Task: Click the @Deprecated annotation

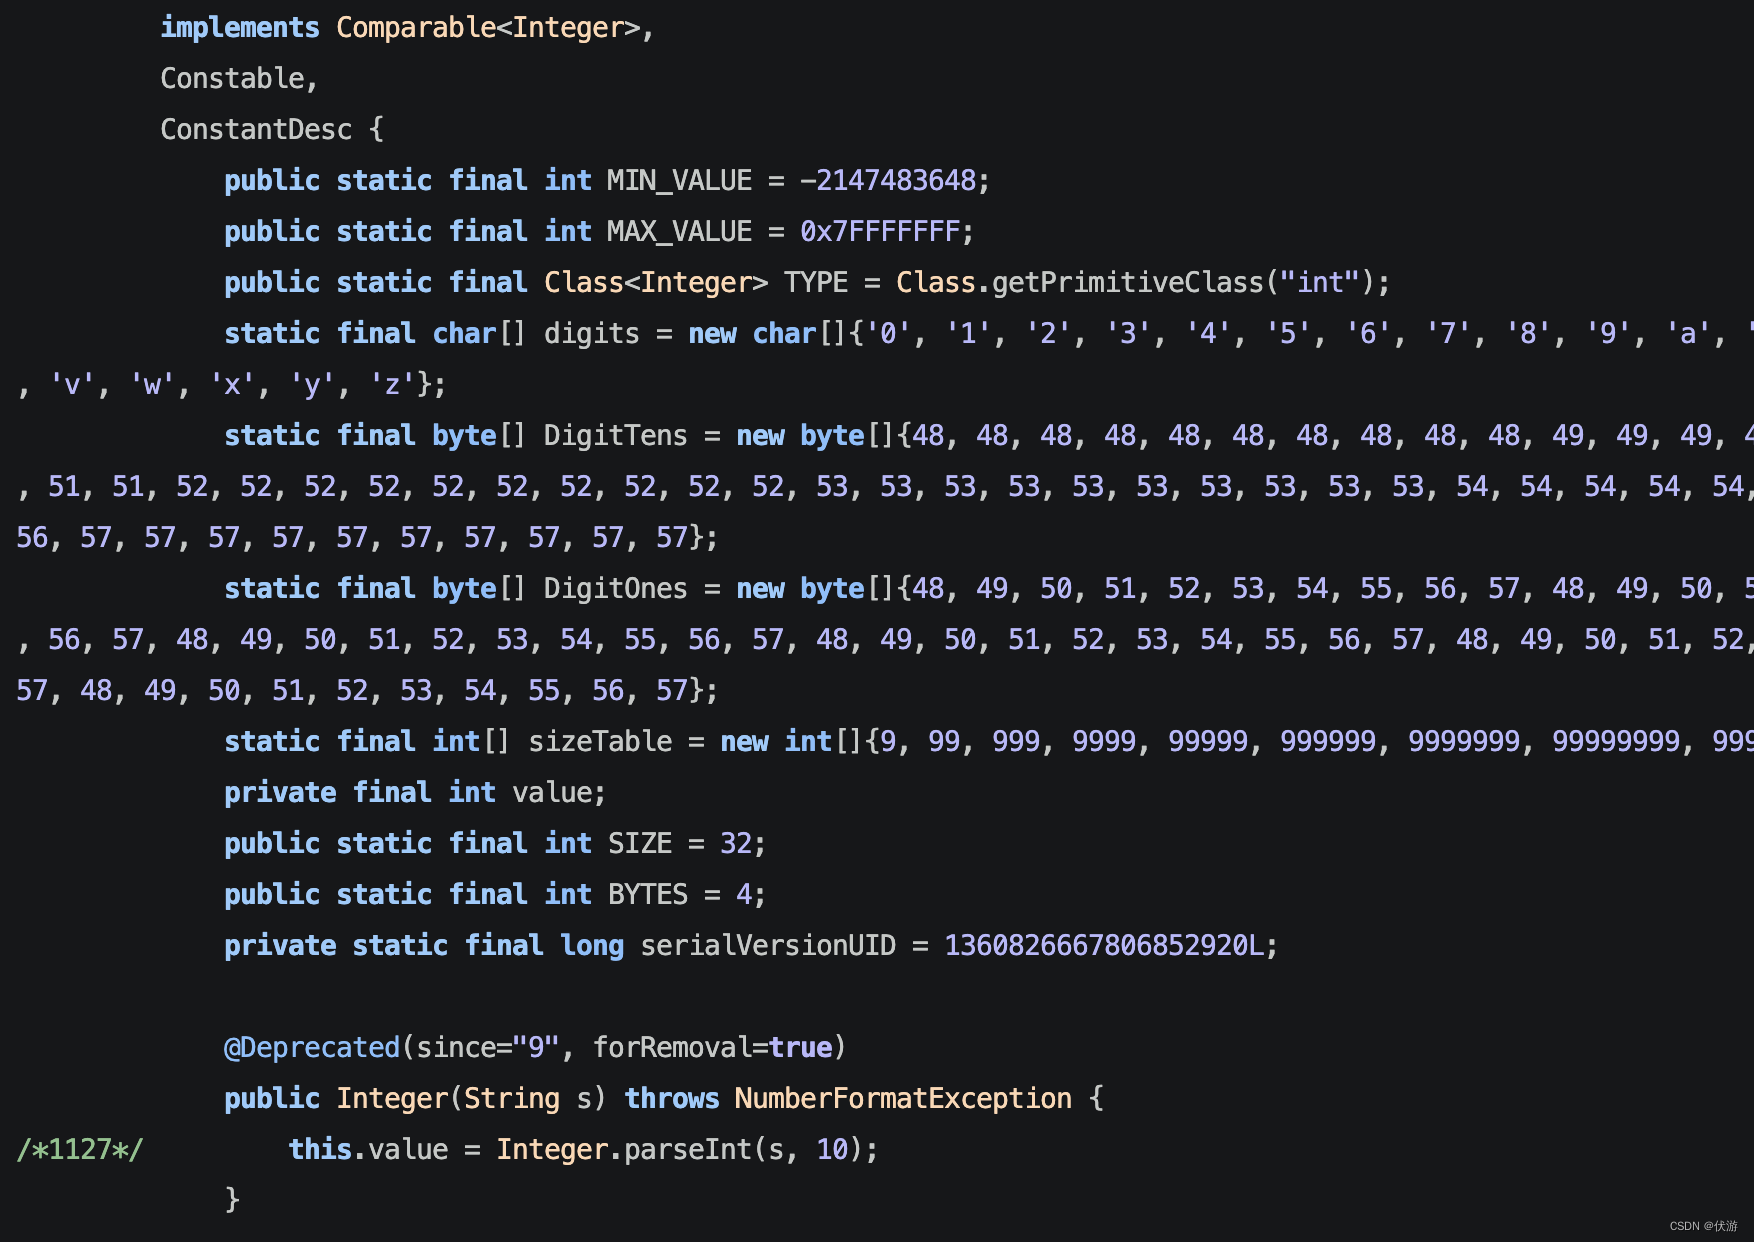Action: pyautogui.click(x=312, y=1047)
